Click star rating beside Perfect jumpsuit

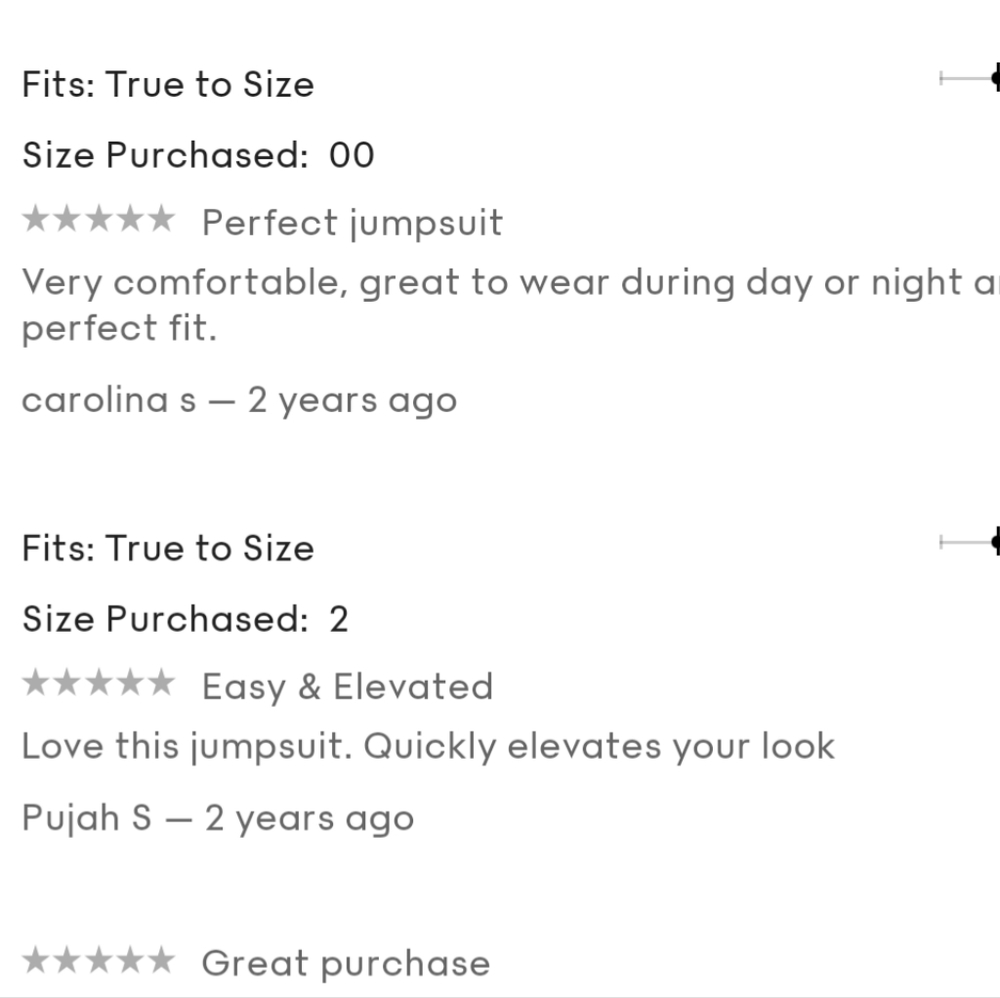97,220
